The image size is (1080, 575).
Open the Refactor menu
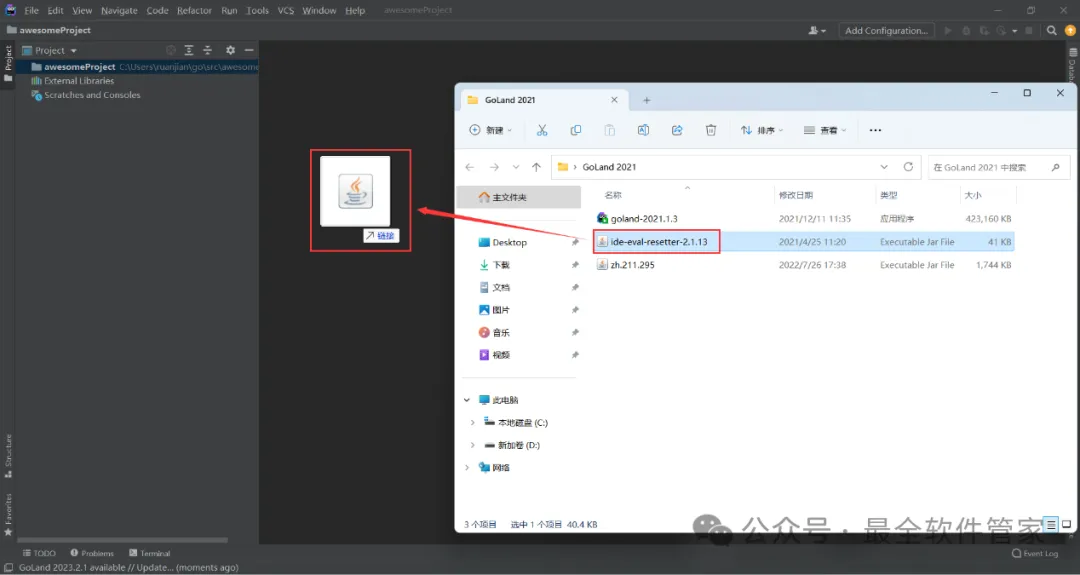click(x=194, y=10)
